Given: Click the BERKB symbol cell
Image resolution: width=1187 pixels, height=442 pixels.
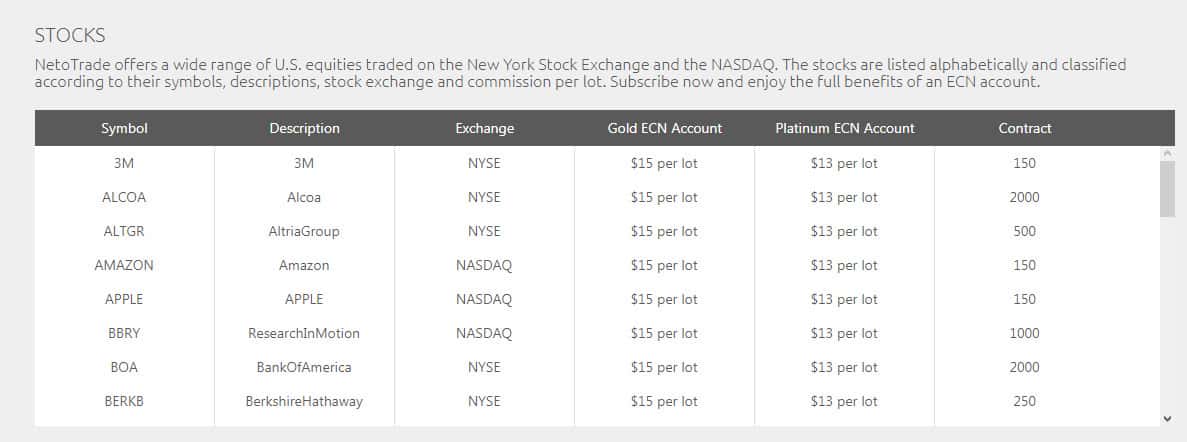Looking at the screenshot, I should point(124,401).
